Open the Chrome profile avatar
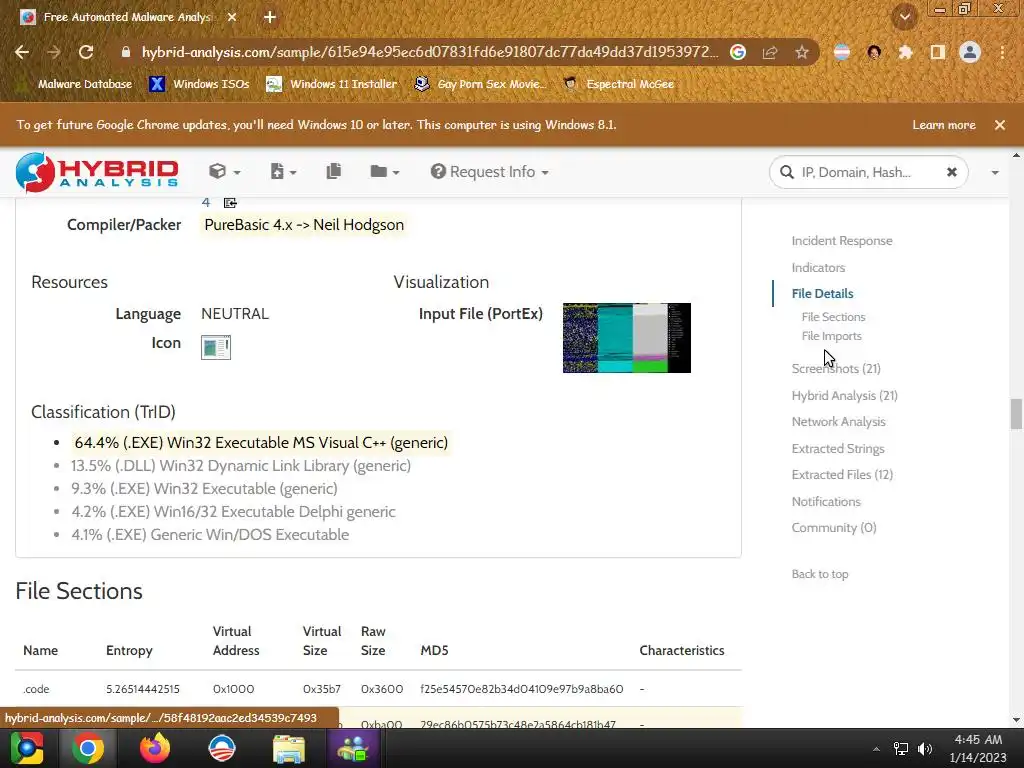The image size is (1024, 768). coord(970,52)
